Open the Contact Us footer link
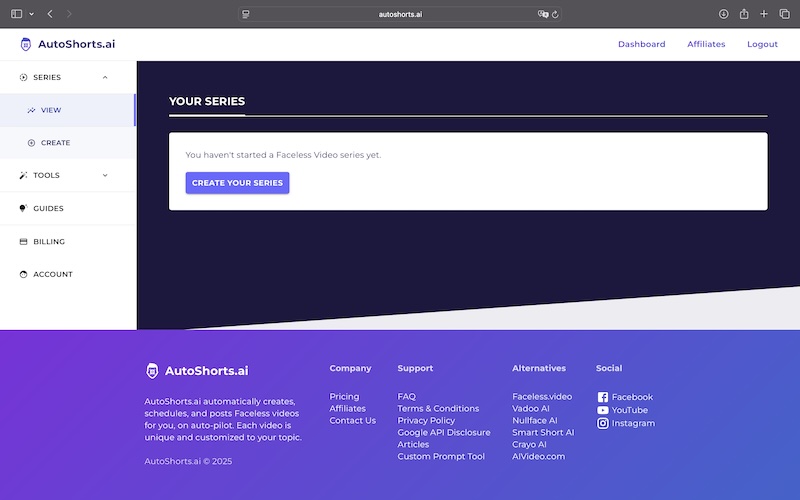Viewport: 800px width, 500px height. tap(353, 420)
